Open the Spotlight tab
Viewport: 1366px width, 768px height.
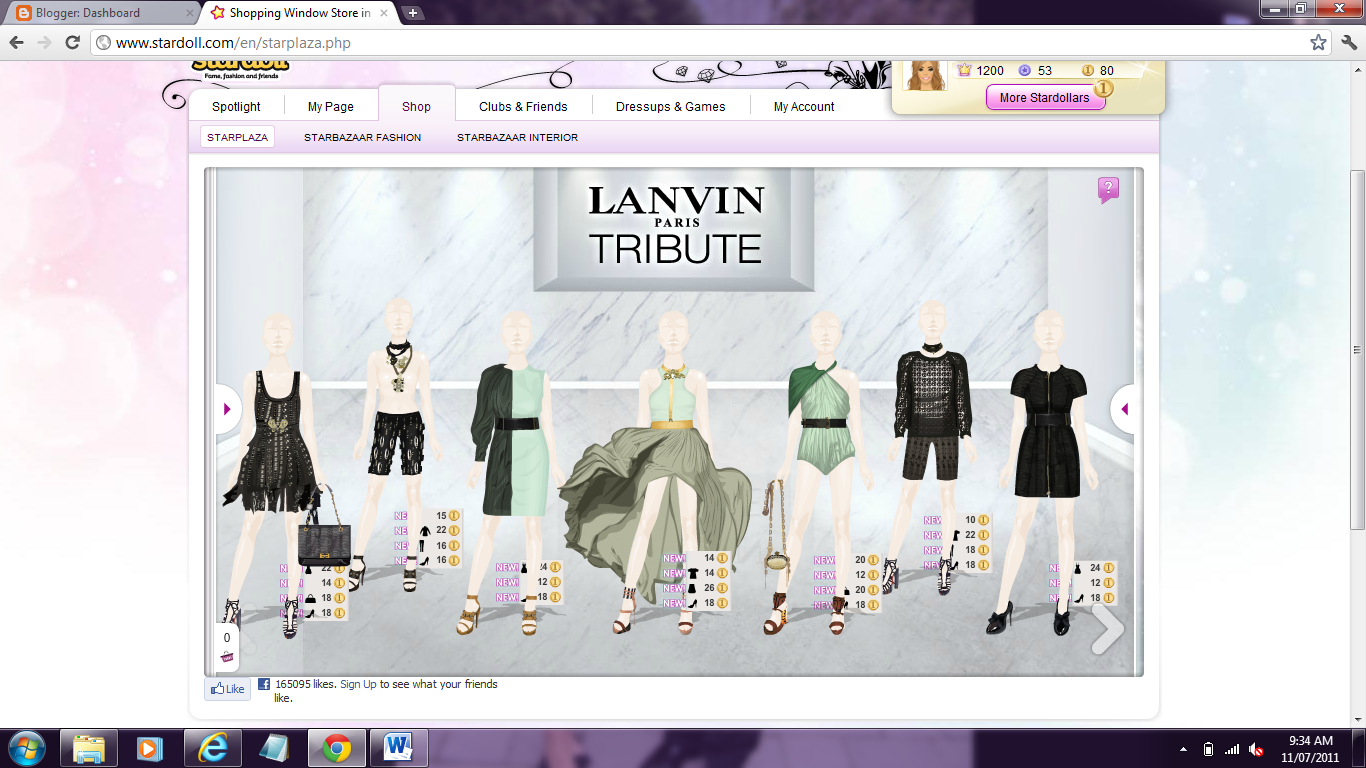(x=236, y=107)
